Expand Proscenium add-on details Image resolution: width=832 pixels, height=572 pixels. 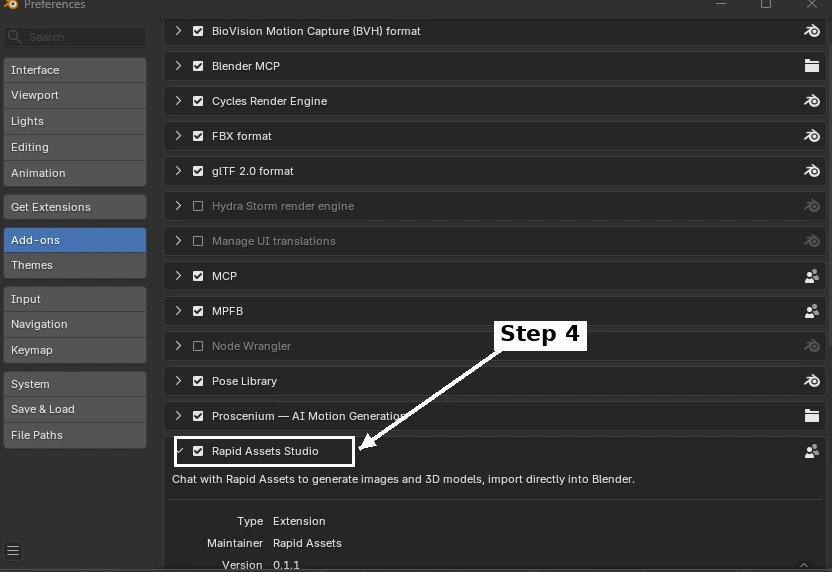(178, 416)
